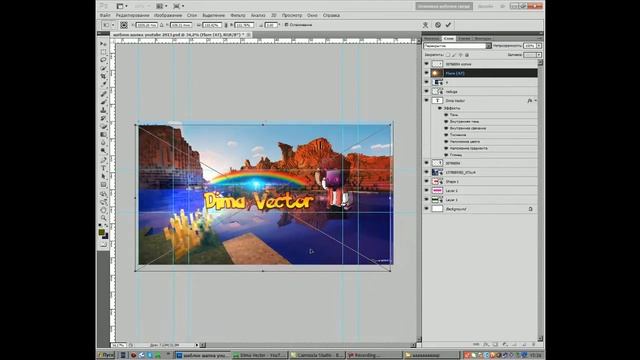Select the Horizontal Type tool
640x360 pixels.
point(103,169)
